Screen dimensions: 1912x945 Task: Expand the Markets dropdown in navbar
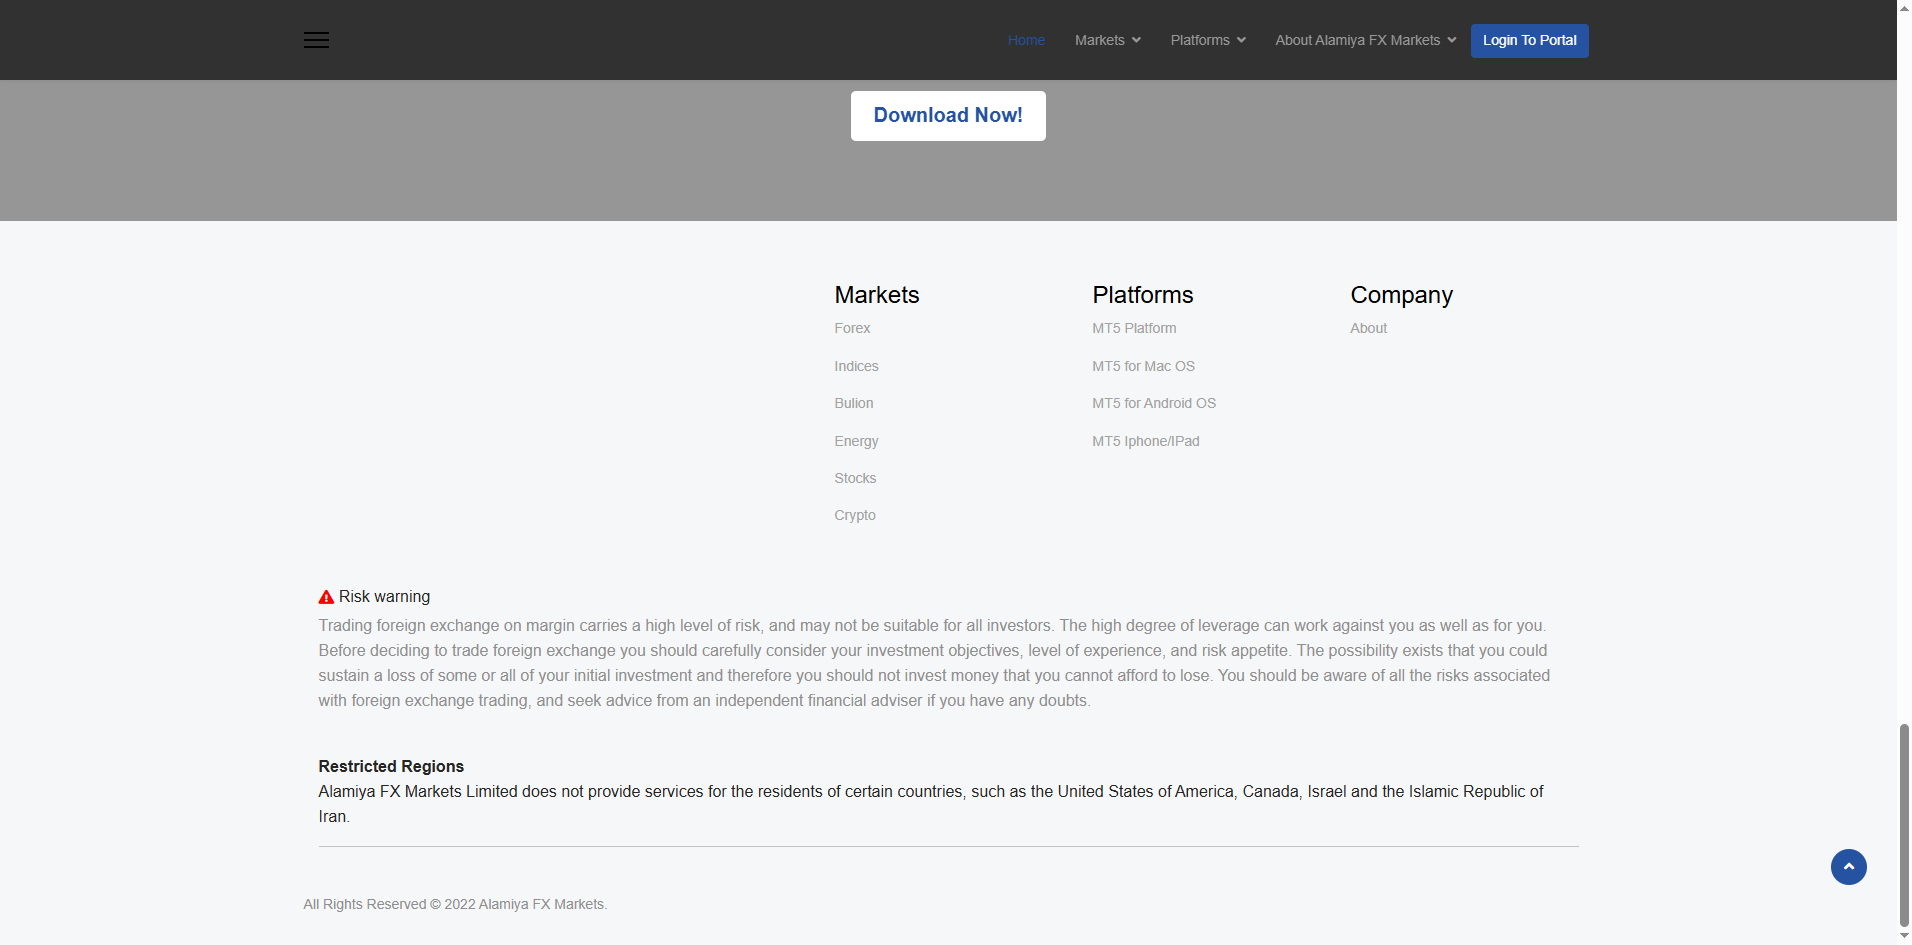click(x=1107, y=40)
